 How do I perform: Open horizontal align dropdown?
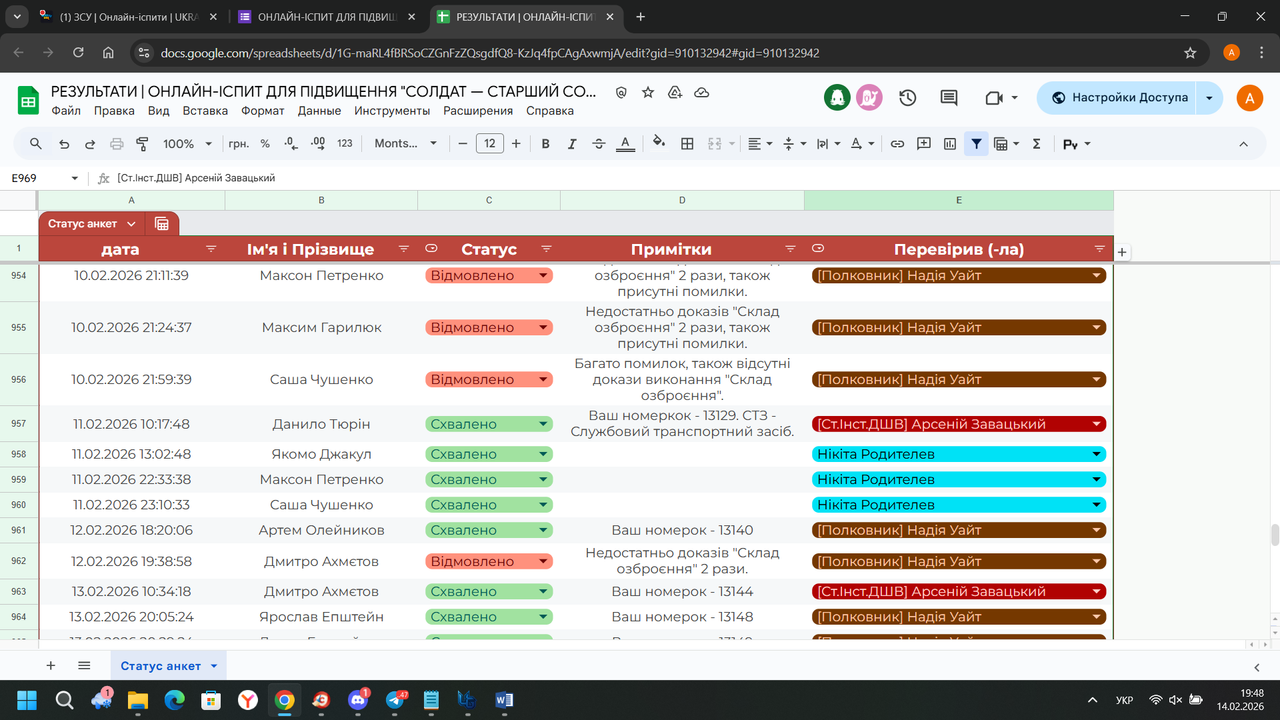coord(760,144)
